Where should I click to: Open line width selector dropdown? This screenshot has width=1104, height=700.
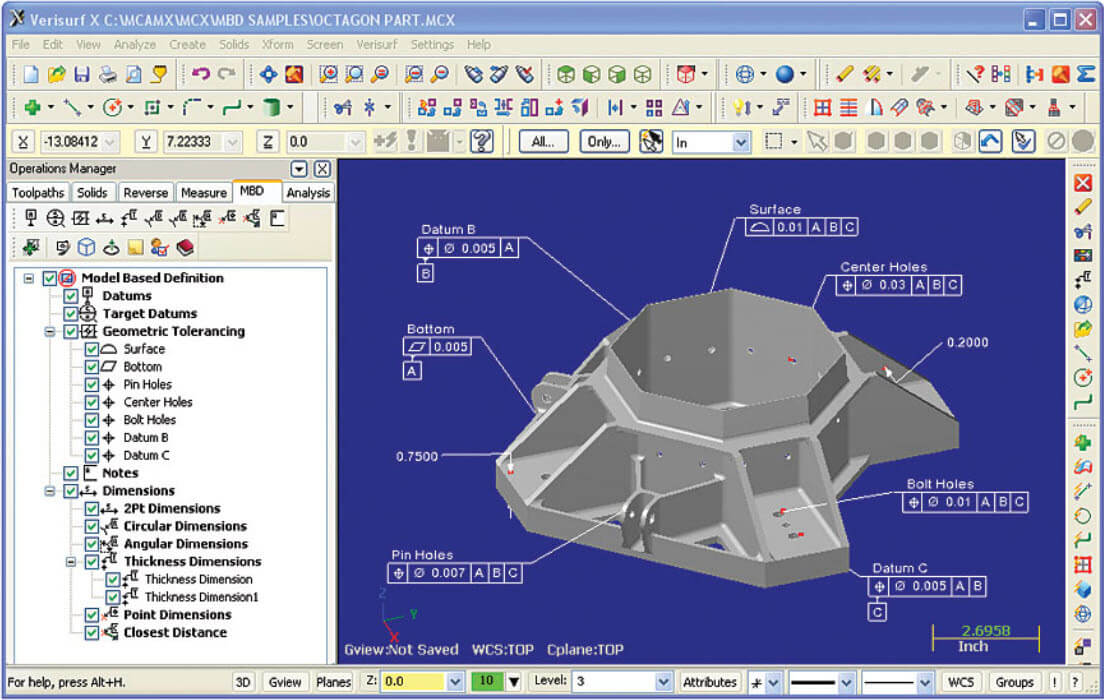[846, 682]
